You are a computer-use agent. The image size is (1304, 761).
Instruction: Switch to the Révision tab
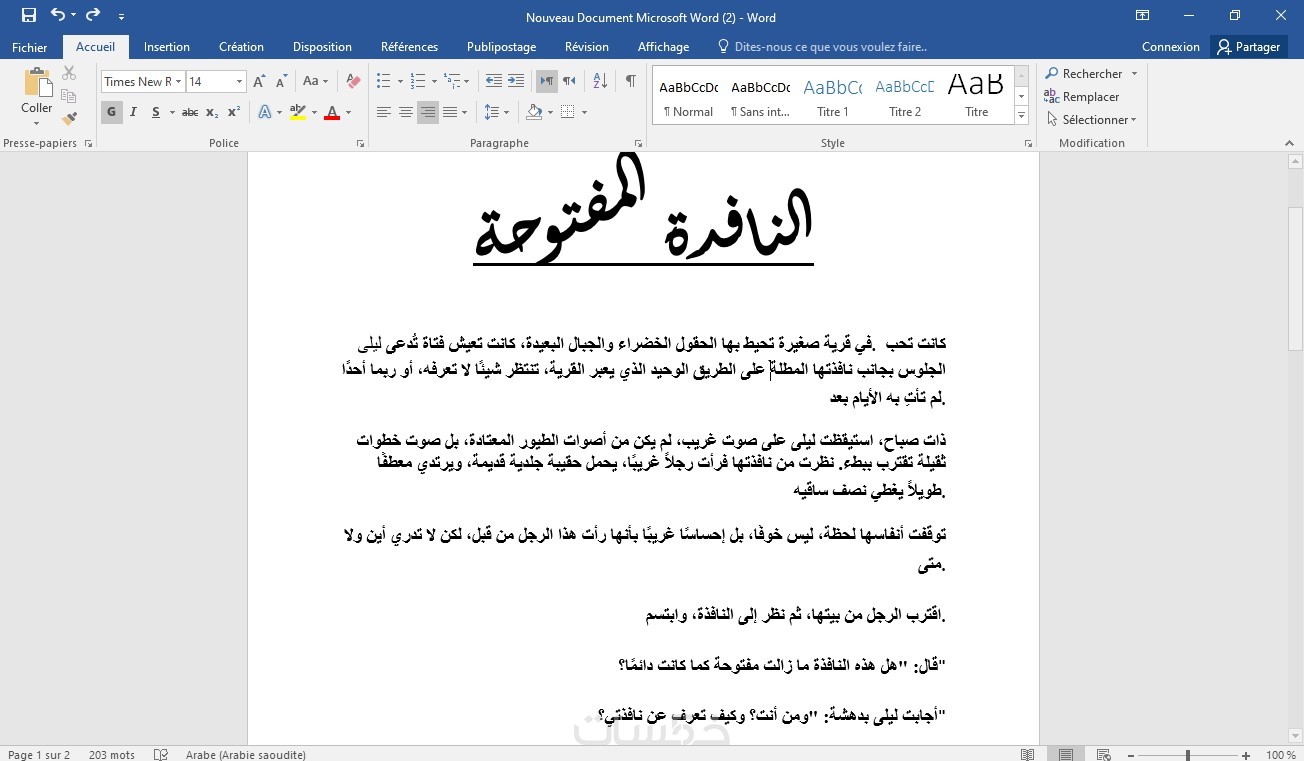(586, 47)
